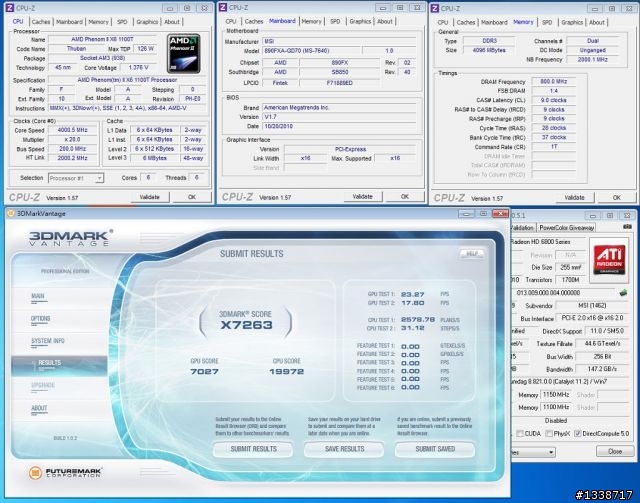Image resolution: width=640 pixels, height=503 pixels.
Task: Click the screenshot camera icon in GPU-Z
Action: [627, 227]
